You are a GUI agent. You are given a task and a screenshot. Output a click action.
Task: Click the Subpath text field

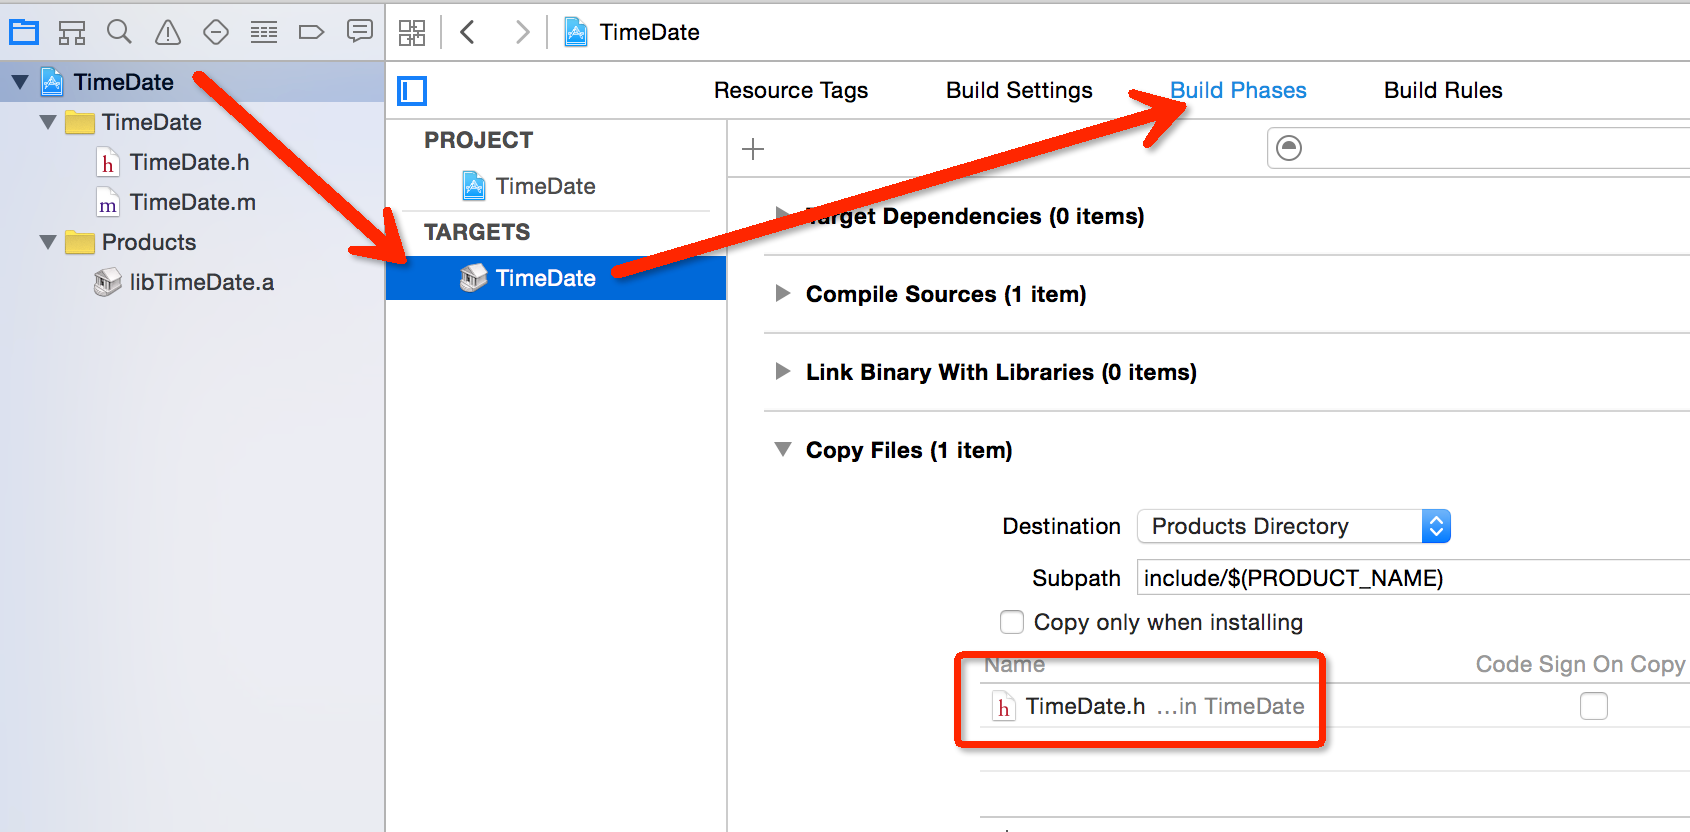pos(1413,578)
